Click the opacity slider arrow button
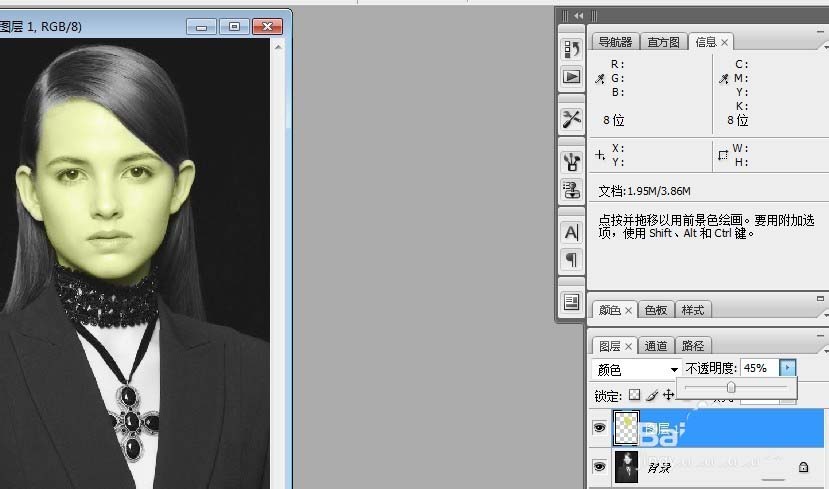The image size is (829, 489). (787, 368)
